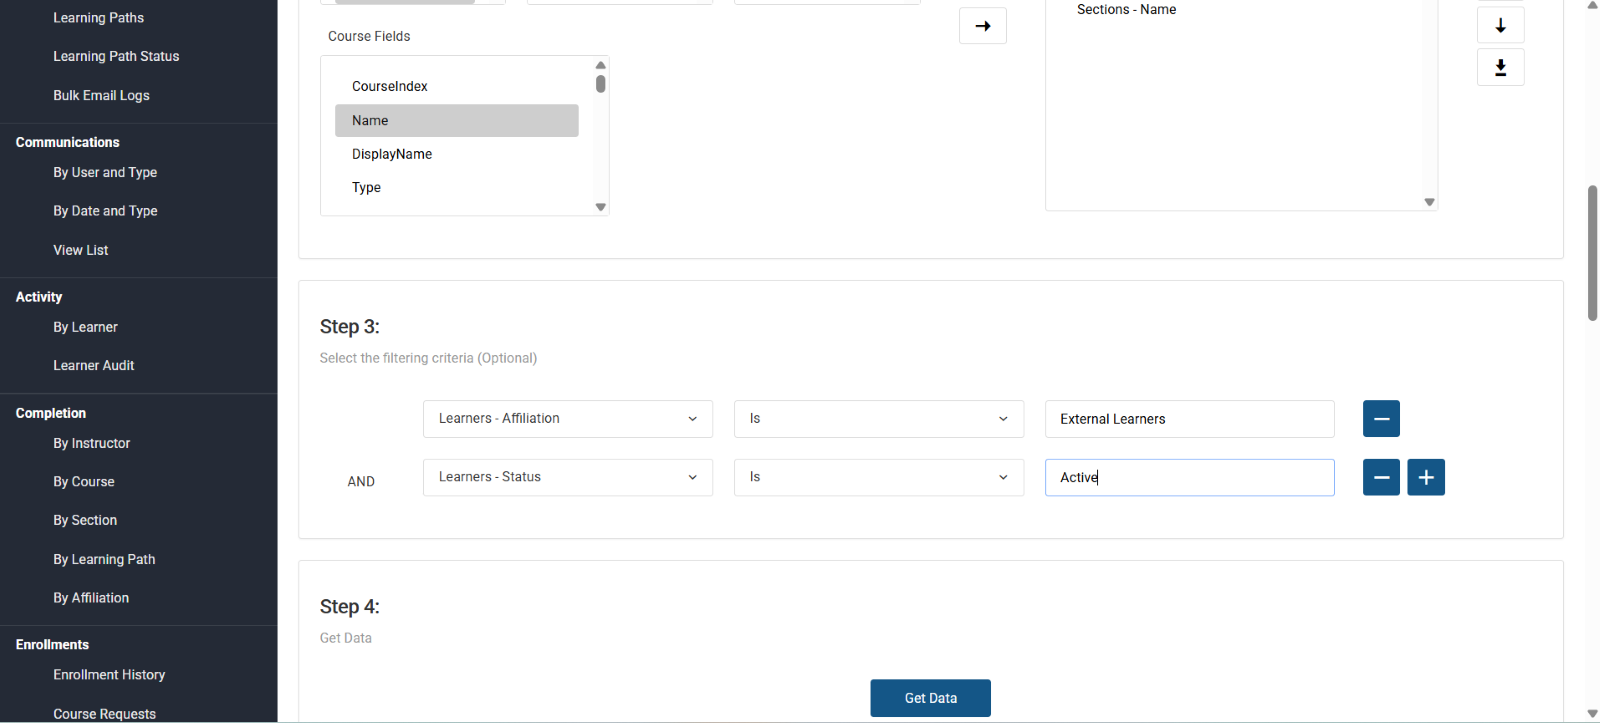The width and height of the screenshot is (1600, 723).
Task: Expand the first row's Is operator dropdown
Action: [878, 419]
